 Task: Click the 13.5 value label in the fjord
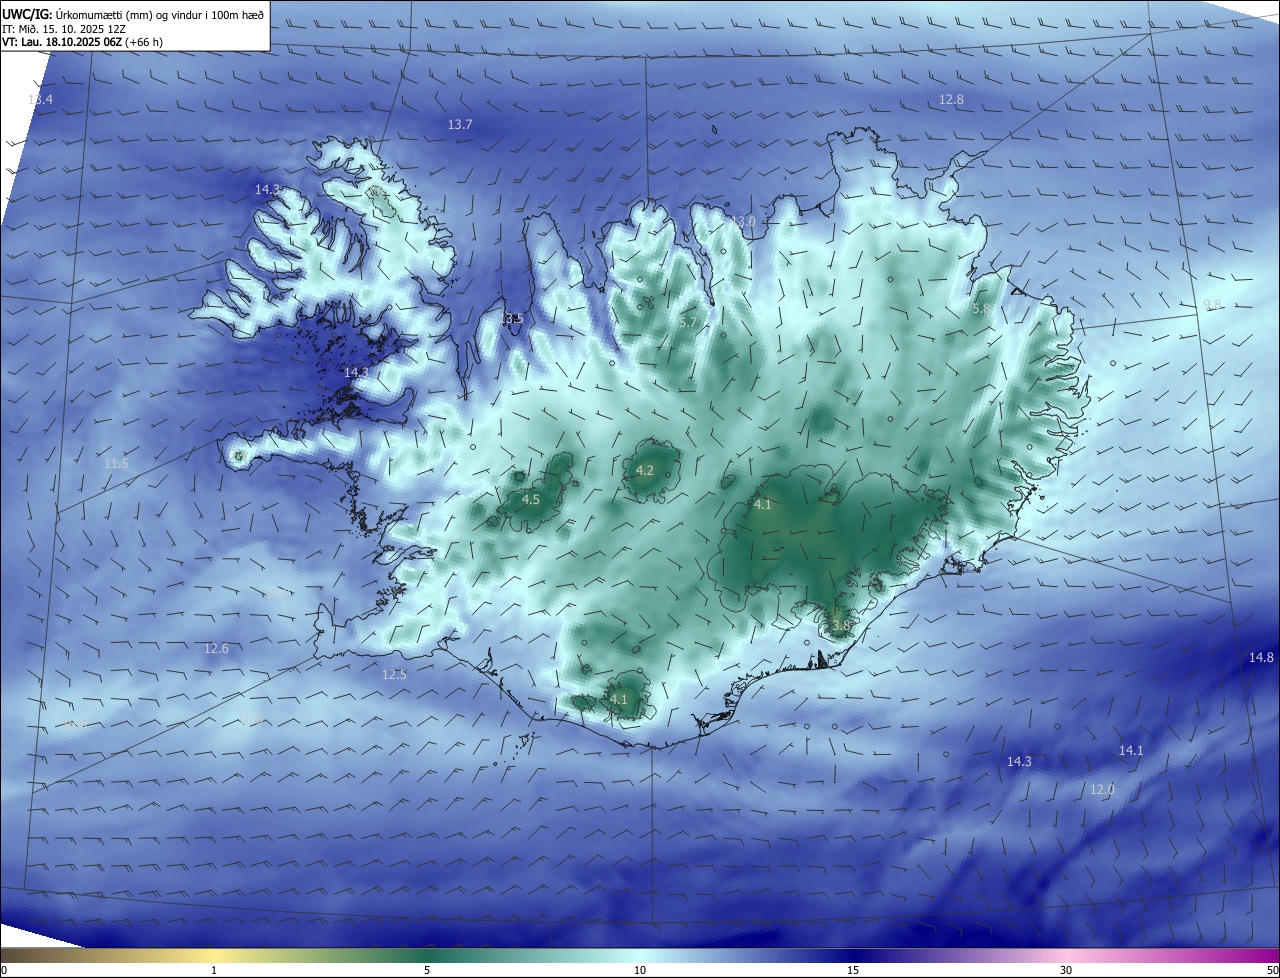coord(512,319)
